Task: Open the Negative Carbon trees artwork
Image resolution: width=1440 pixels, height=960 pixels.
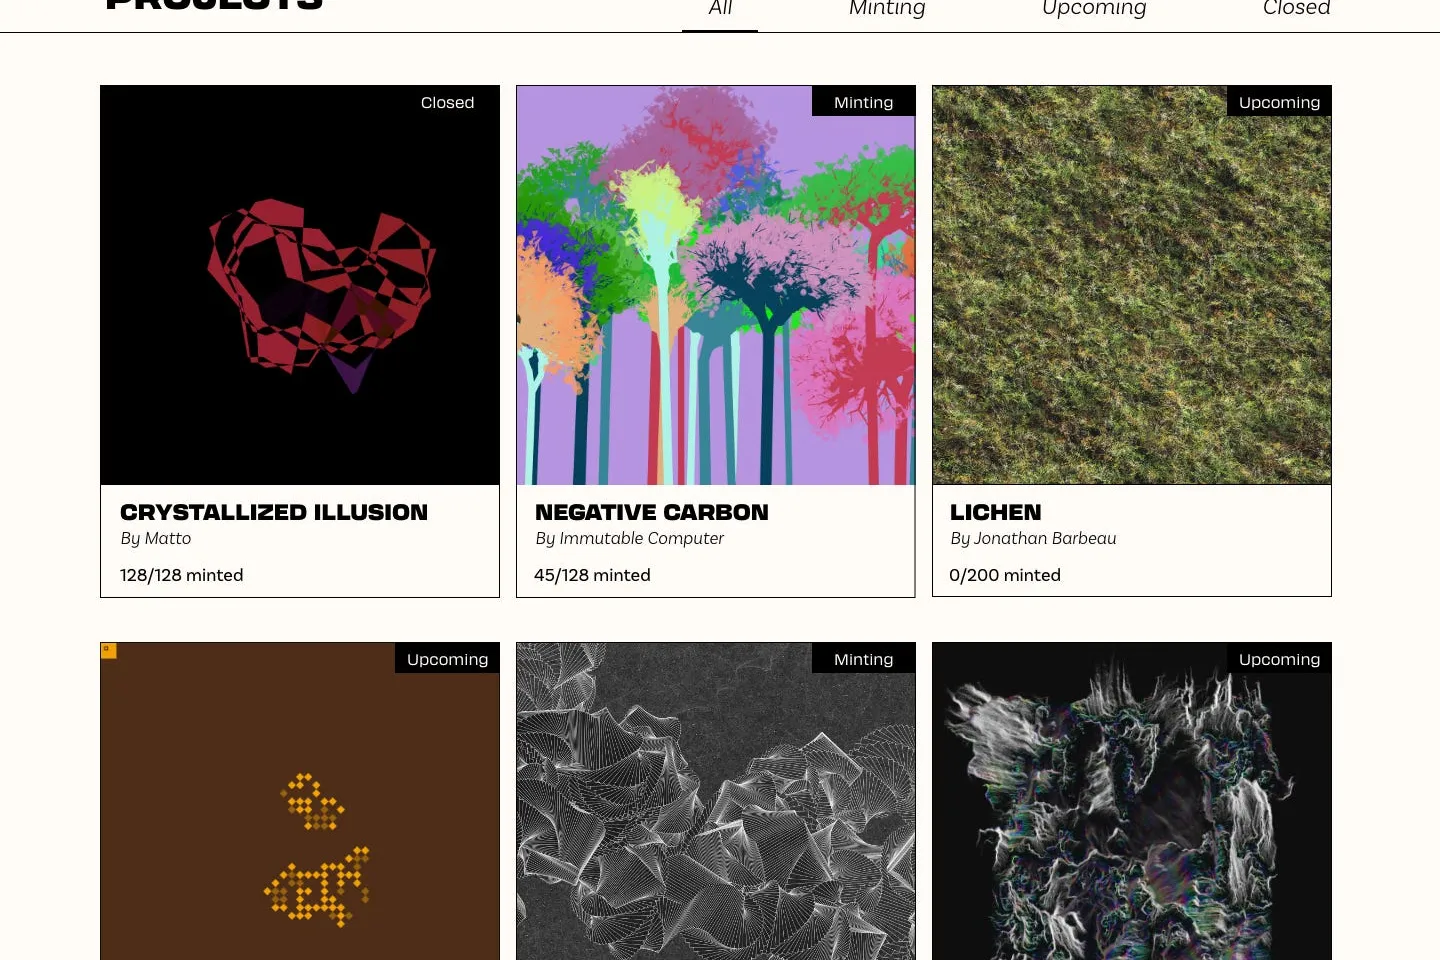Action: 716,285
